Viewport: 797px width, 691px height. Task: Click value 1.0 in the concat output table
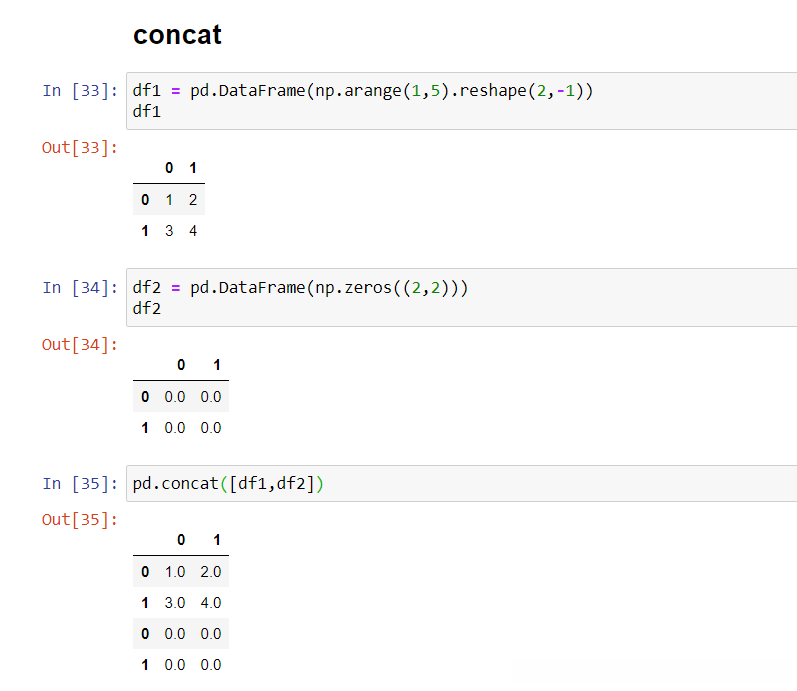175,572
